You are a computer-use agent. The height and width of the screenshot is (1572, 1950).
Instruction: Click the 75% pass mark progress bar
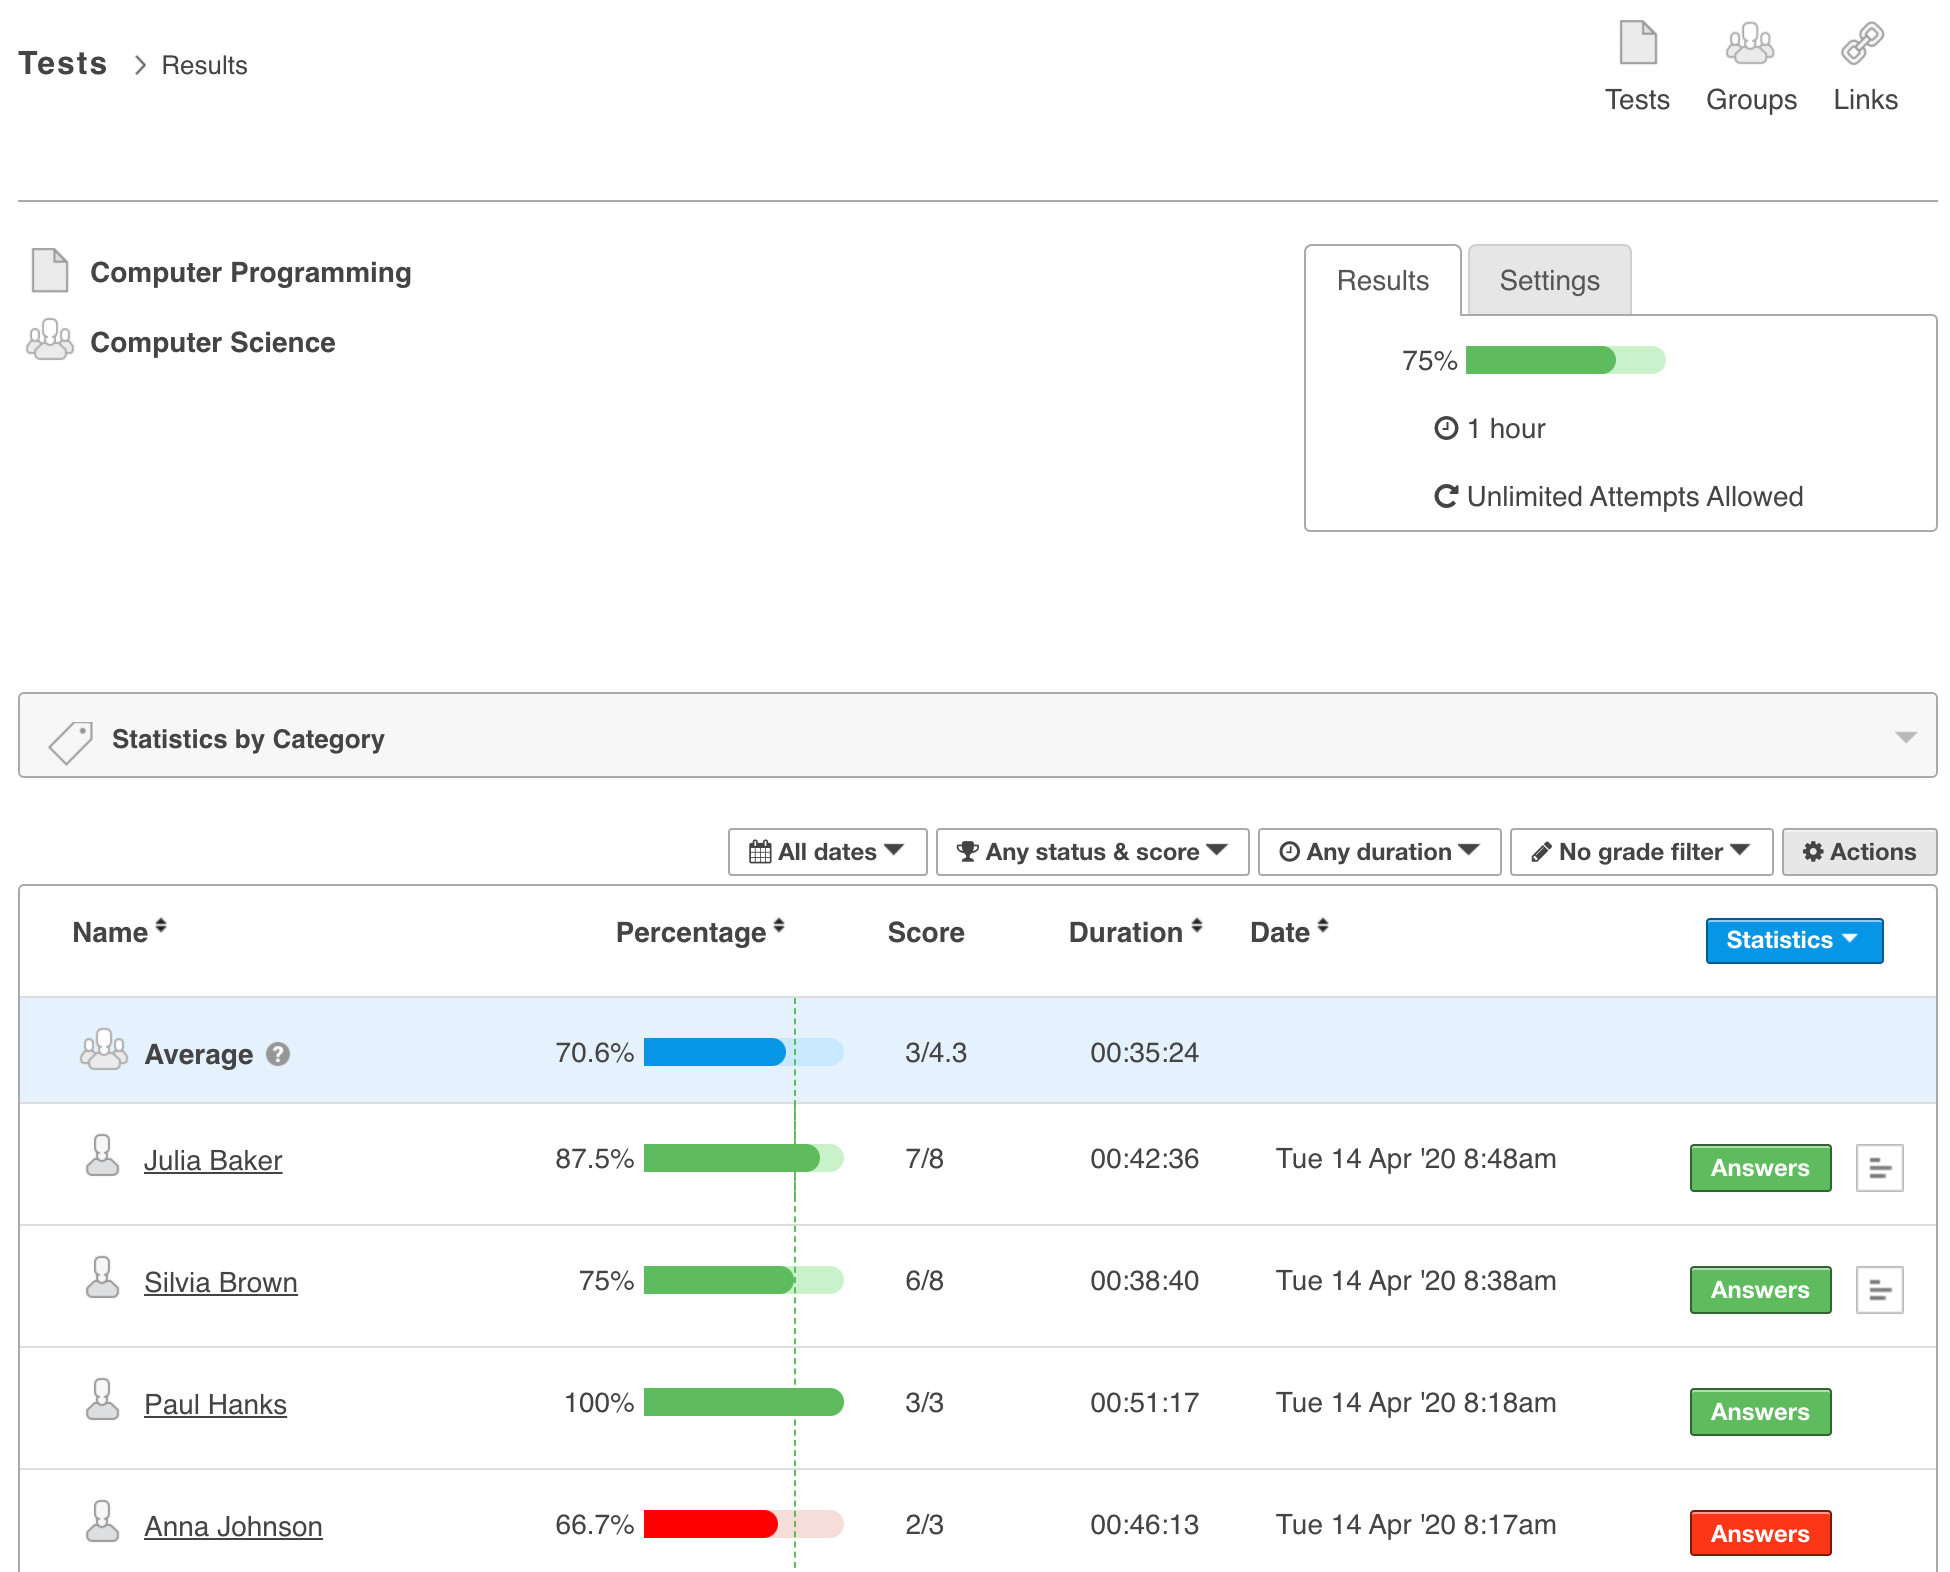click(x=1564, y=360)
